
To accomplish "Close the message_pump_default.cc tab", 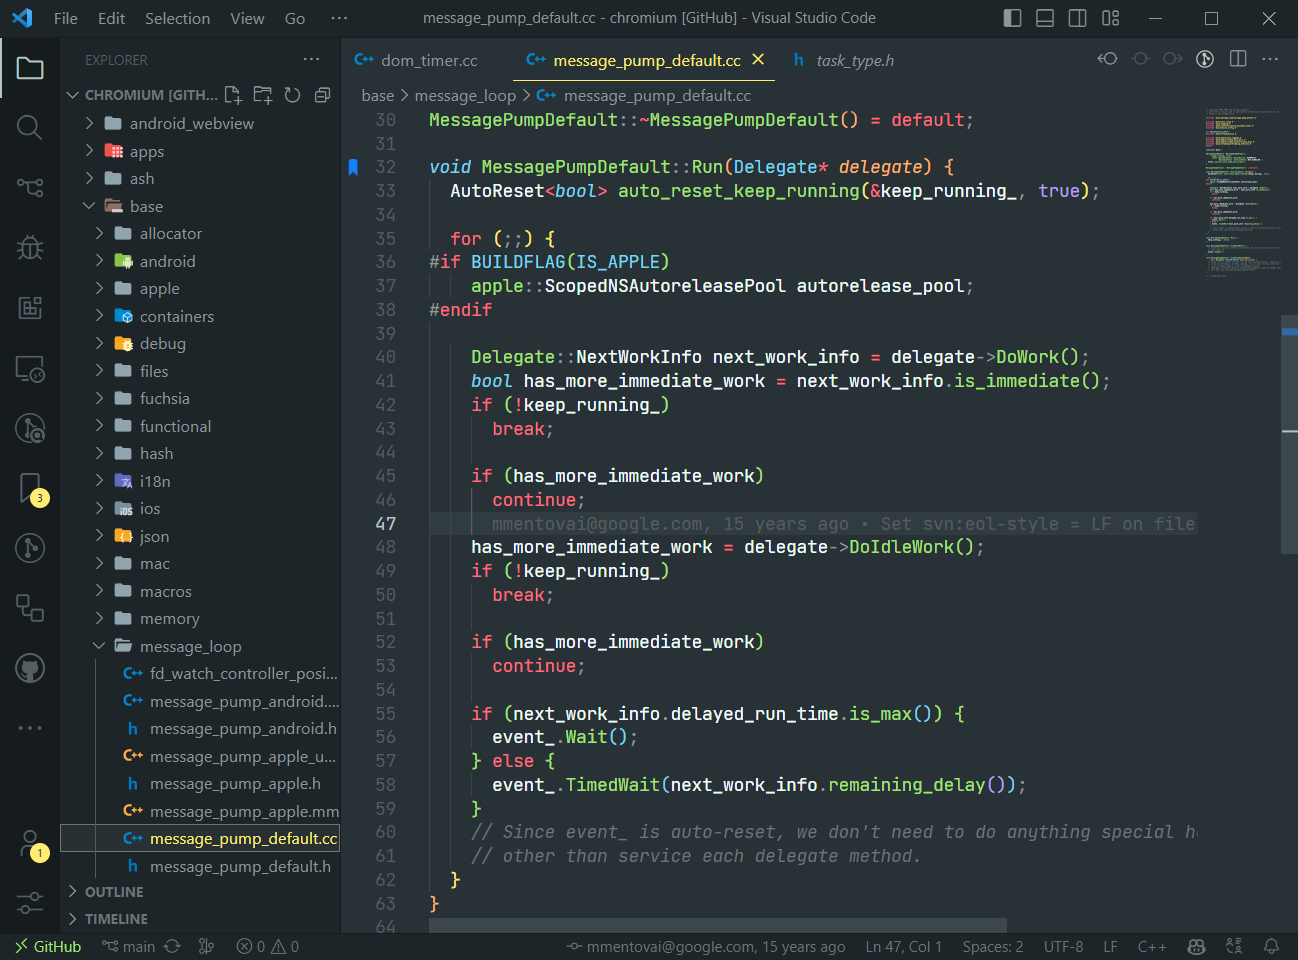I will [758, 60].
